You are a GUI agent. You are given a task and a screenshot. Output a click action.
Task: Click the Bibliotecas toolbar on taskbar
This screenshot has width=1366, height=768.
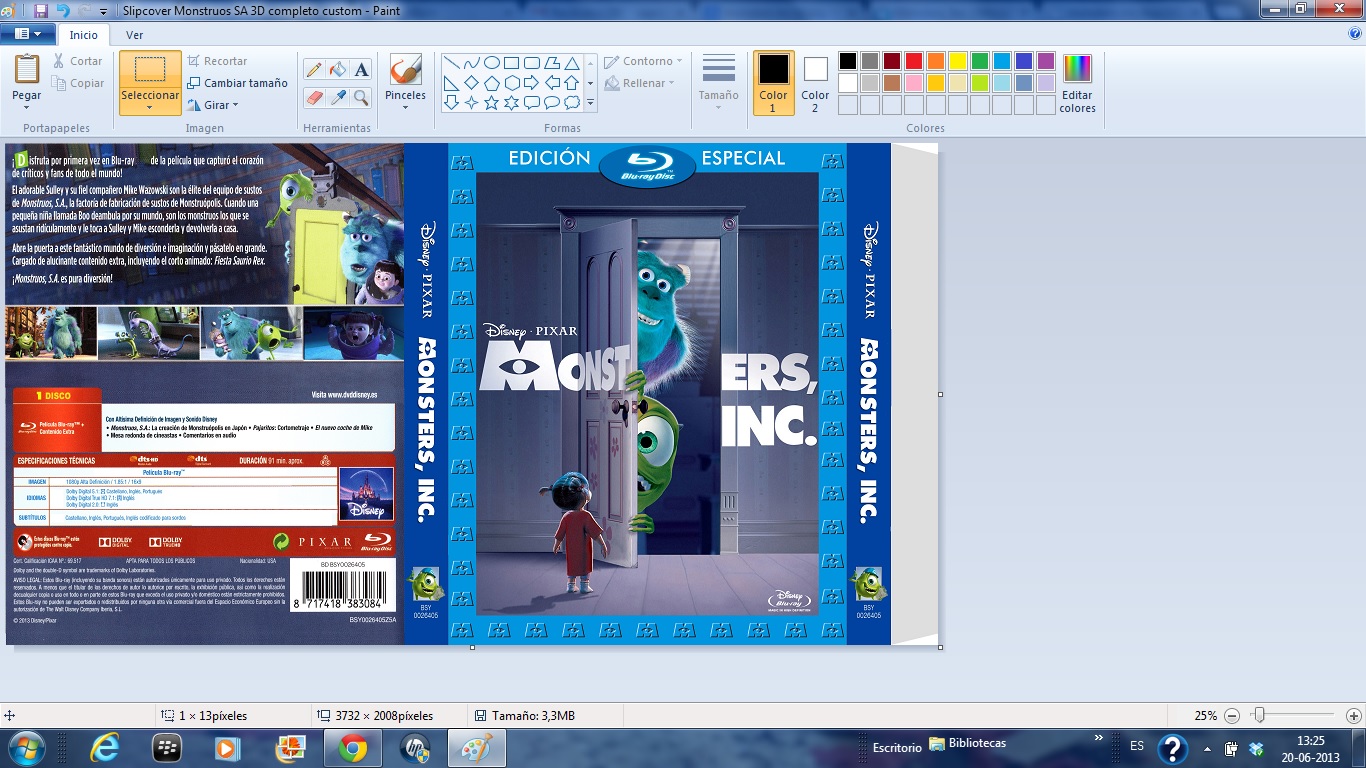click(x=968, y=744)
